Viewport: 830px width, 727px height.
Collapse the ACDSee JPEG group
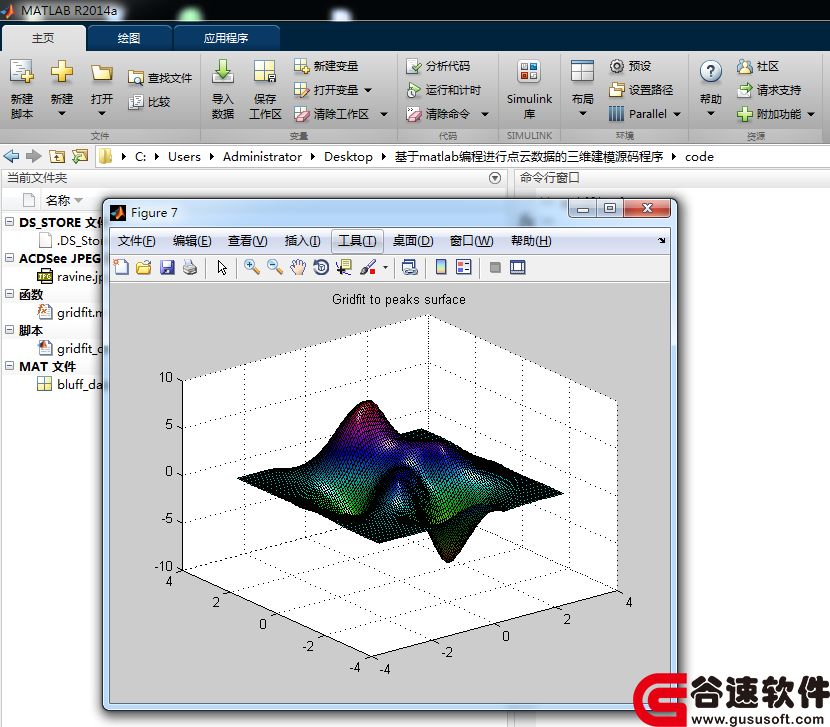coord(10,258)
